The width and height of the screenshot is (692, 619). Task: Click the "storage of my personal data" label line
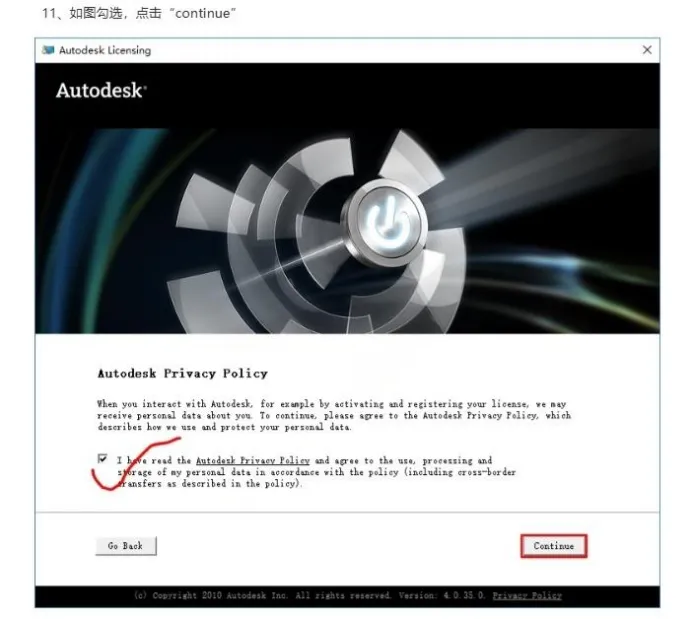(x=316, y=472)
